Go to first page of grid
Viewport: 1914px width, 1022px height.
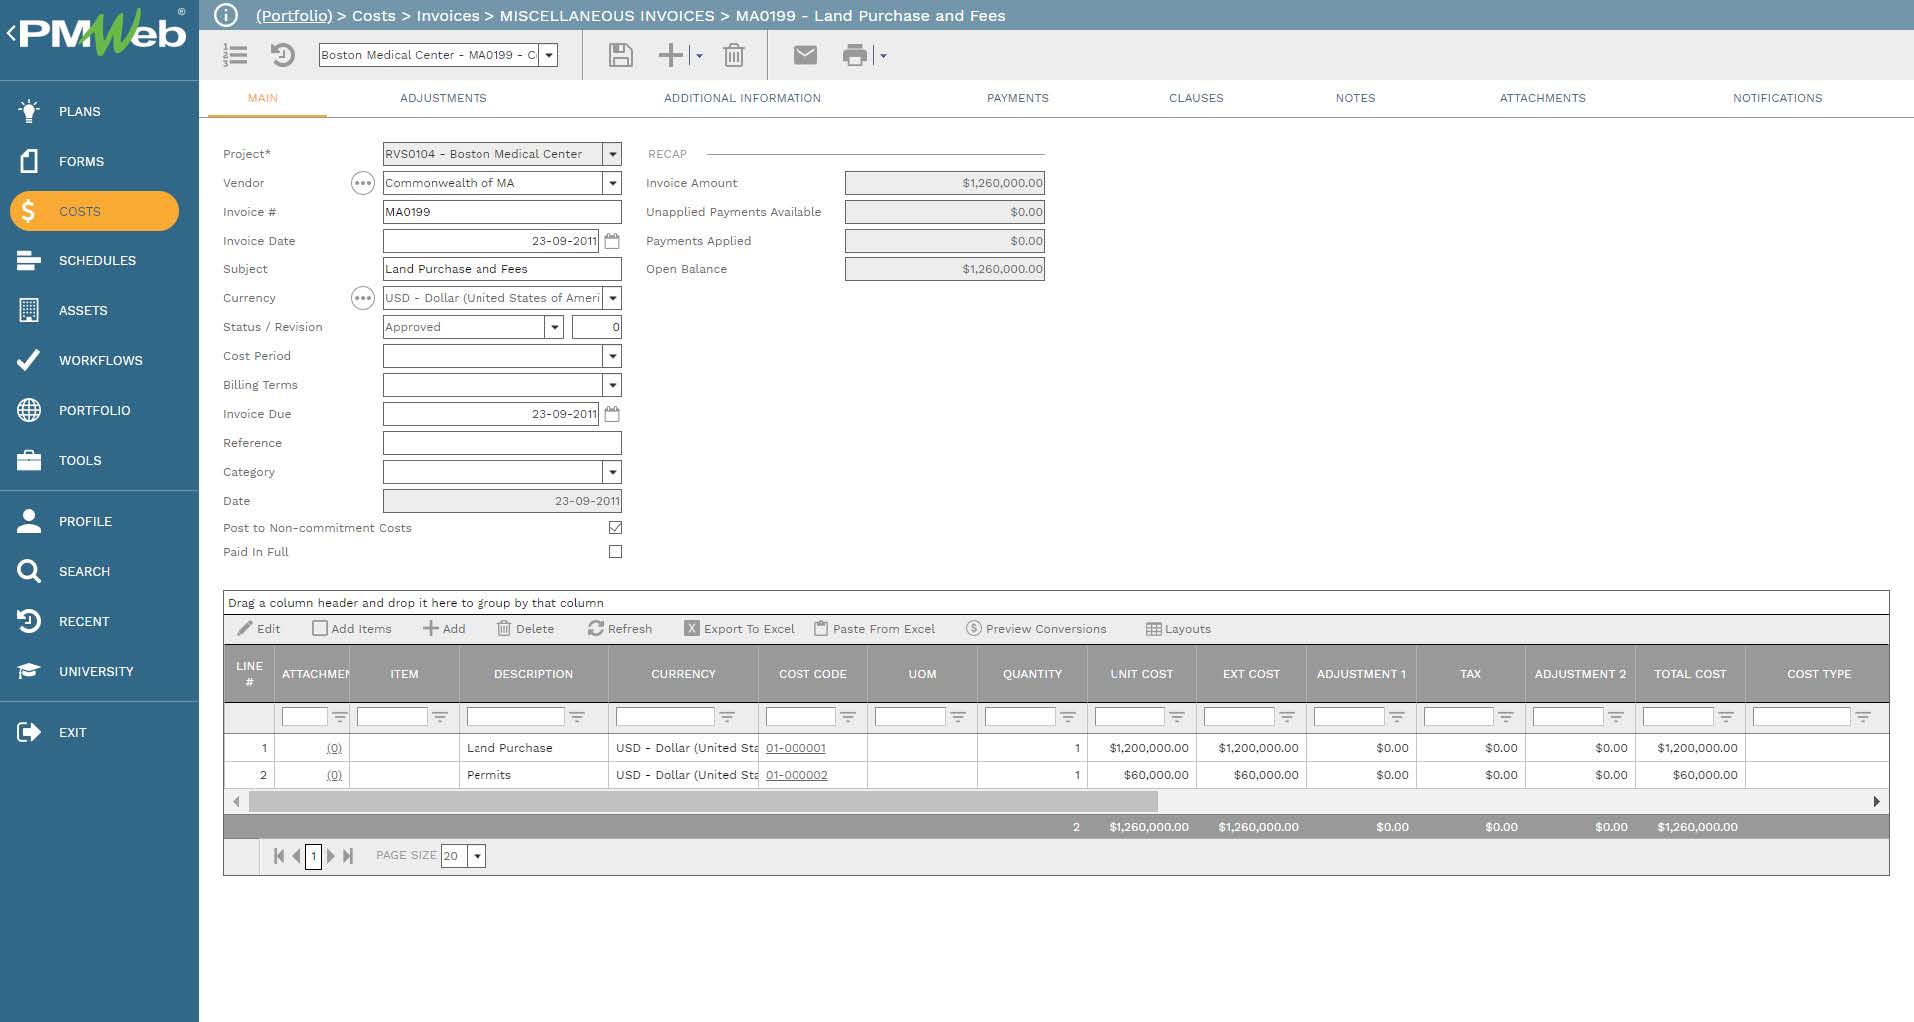[x=279, y=856]
